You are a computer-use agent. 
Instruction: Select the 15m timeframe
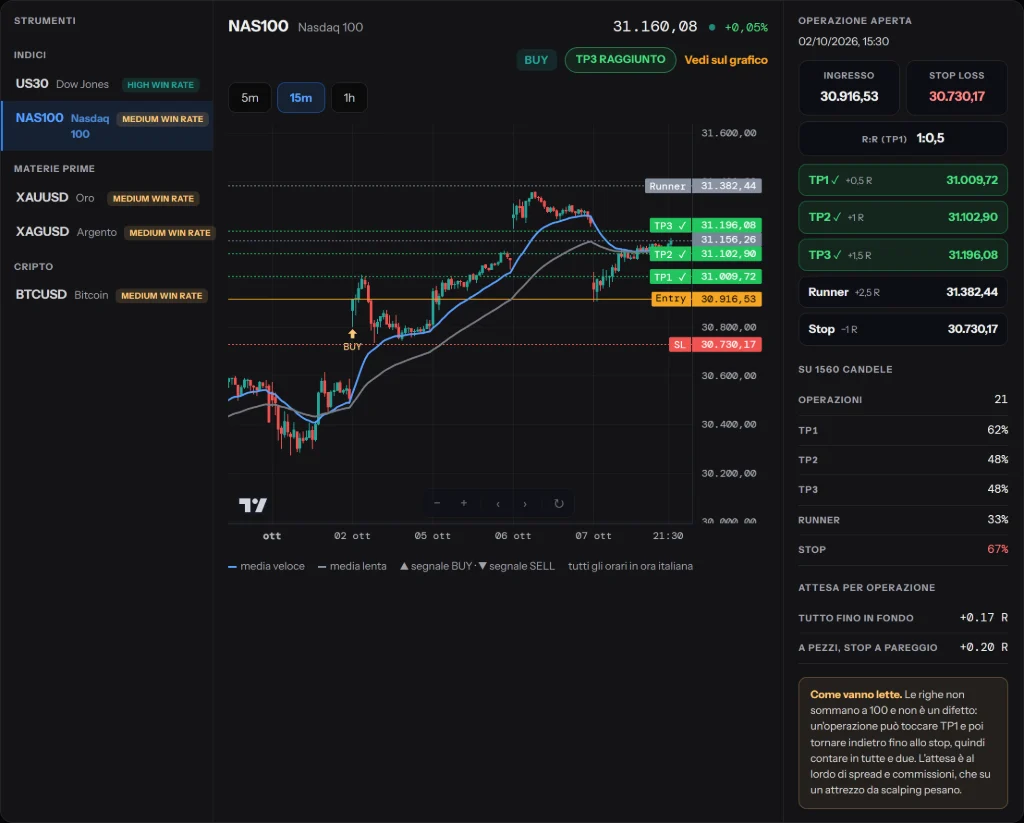(300, 97)
